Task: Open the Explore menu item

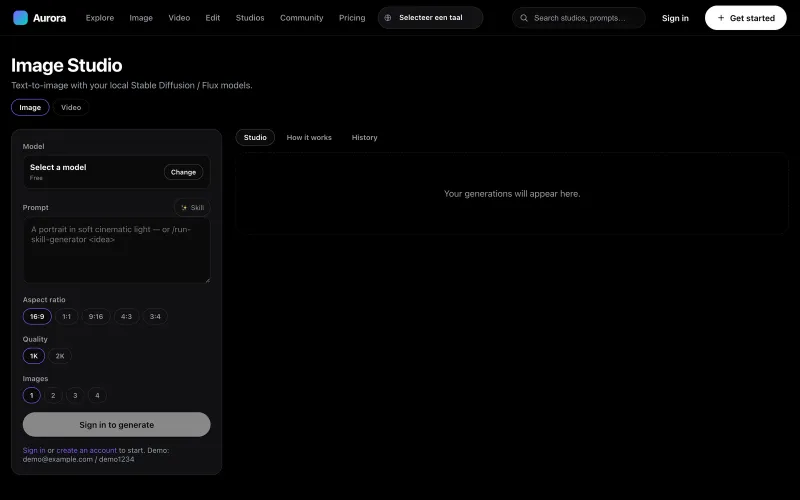Action: (x=100, y=18)
